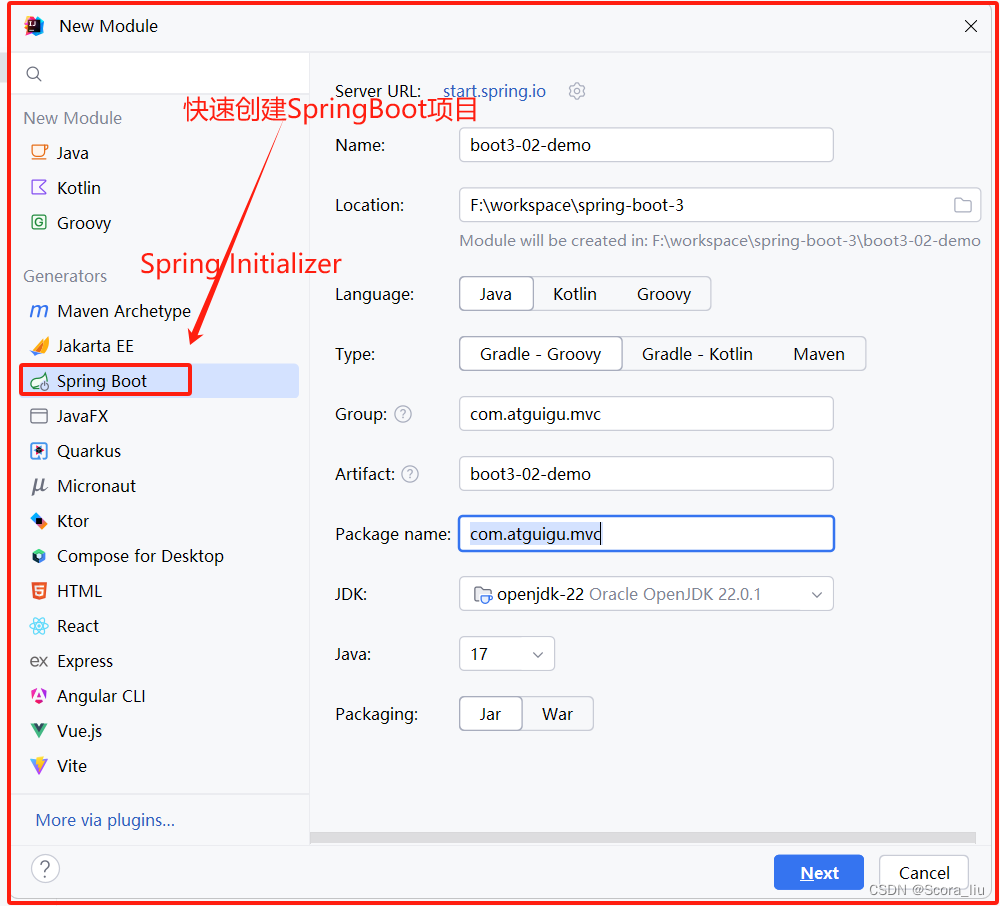Viewport: 1000px width, 906px height.
Task: Close the New Module dialog
Action: 971,26
